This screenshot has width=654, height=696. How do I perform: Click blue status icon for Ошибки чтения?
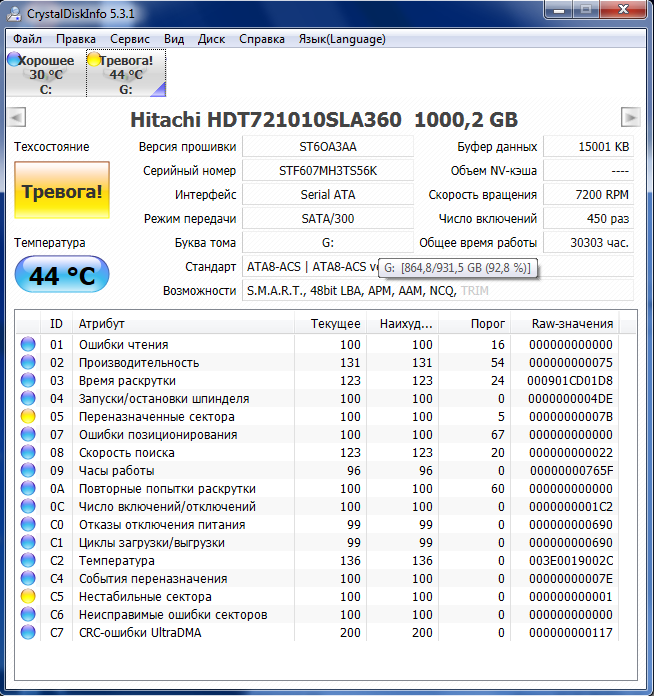click(28, 345)
